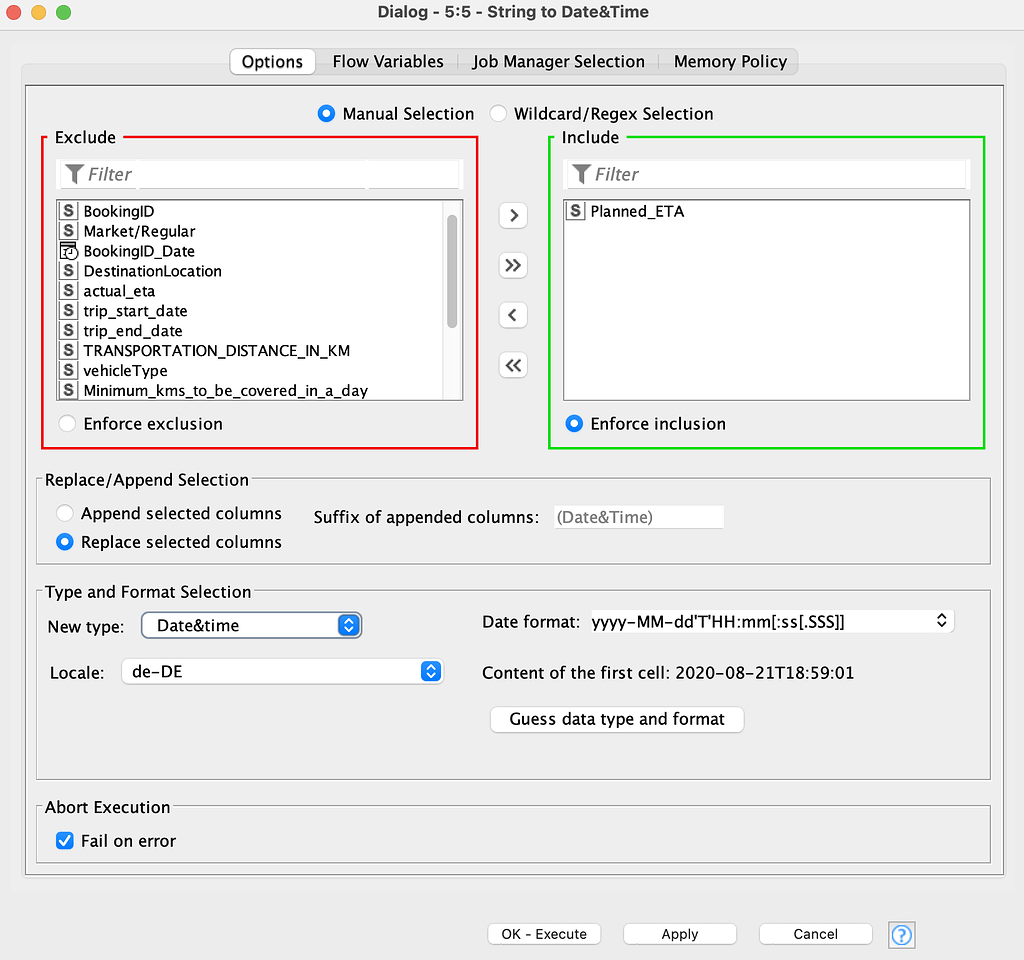Click the calendar icon next to BookingID_Date
This screenshot has height=960, width=1024.
pos(67,251)
